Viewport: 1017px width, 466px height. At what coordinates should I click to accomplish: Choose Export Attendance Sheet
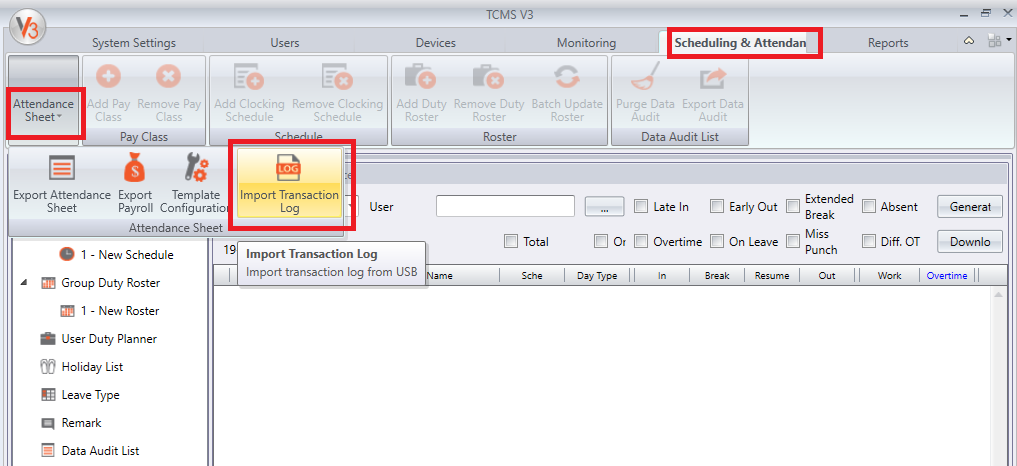[62, 184]
